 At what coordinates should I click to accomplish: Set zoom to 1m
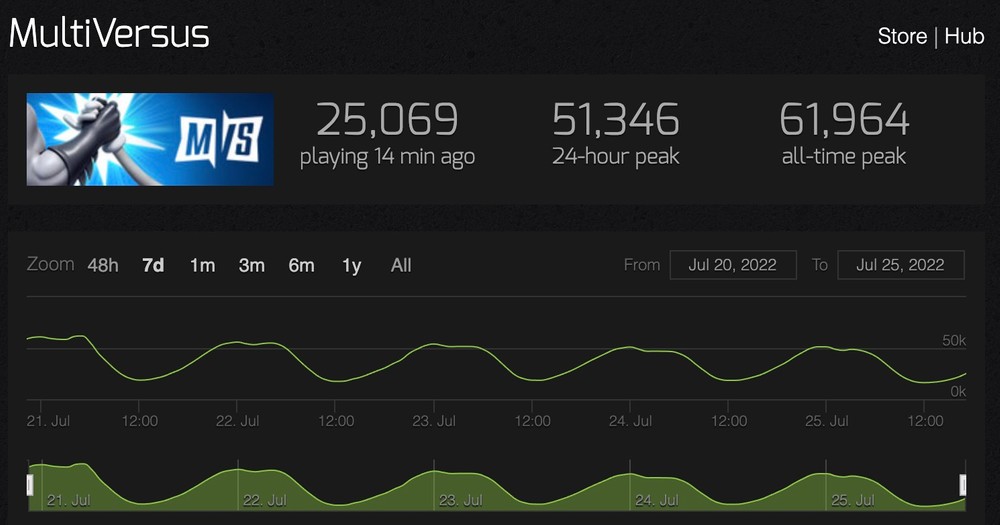[x=202, y=265]
